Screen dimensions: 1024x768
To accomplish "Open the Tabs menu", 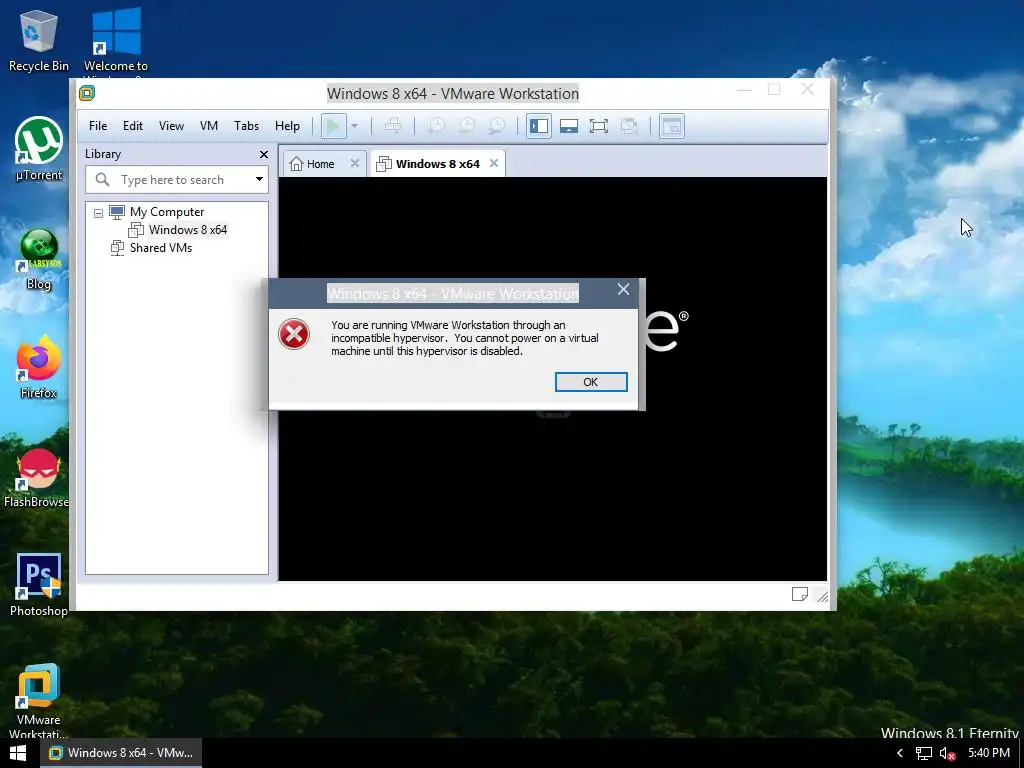I will [246, 126].
